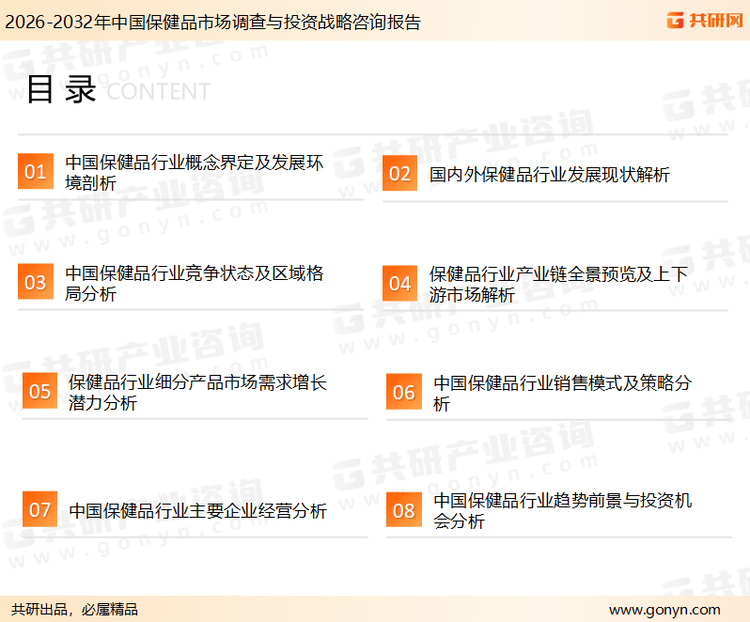Open chapter 中国保健品行业趋势前景与投资机会分析

(x=562, y=511)
